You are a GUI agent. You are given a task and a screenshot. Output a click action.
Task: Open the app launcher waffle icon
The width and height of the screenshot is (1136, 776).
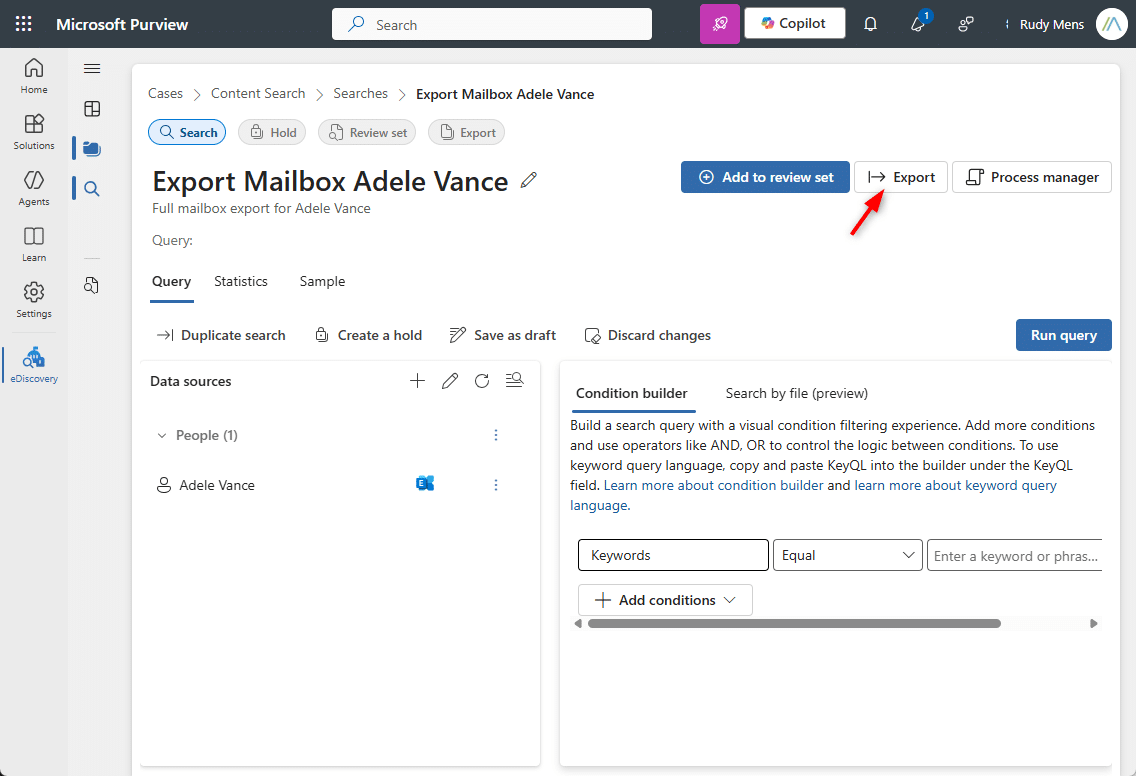coord(24,24)
